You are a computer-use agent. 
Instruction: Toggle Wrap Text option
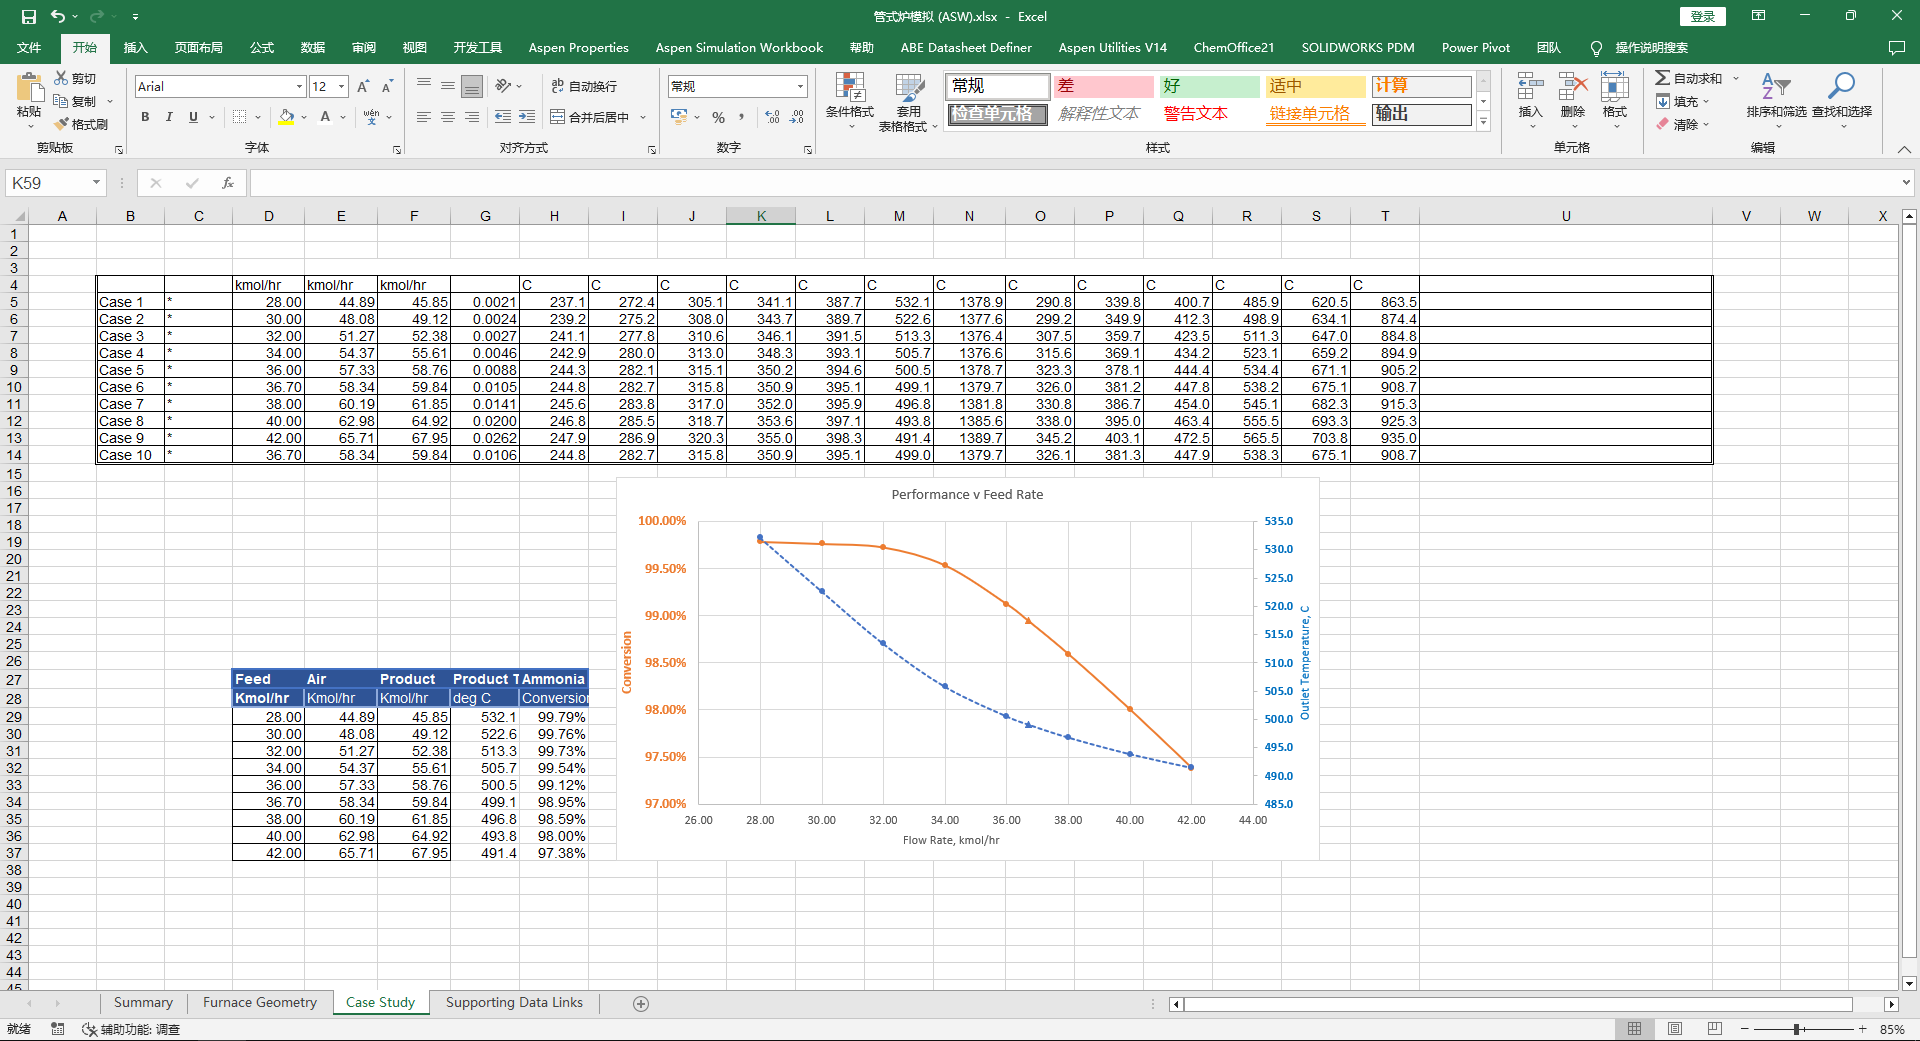tap(584, 86)
